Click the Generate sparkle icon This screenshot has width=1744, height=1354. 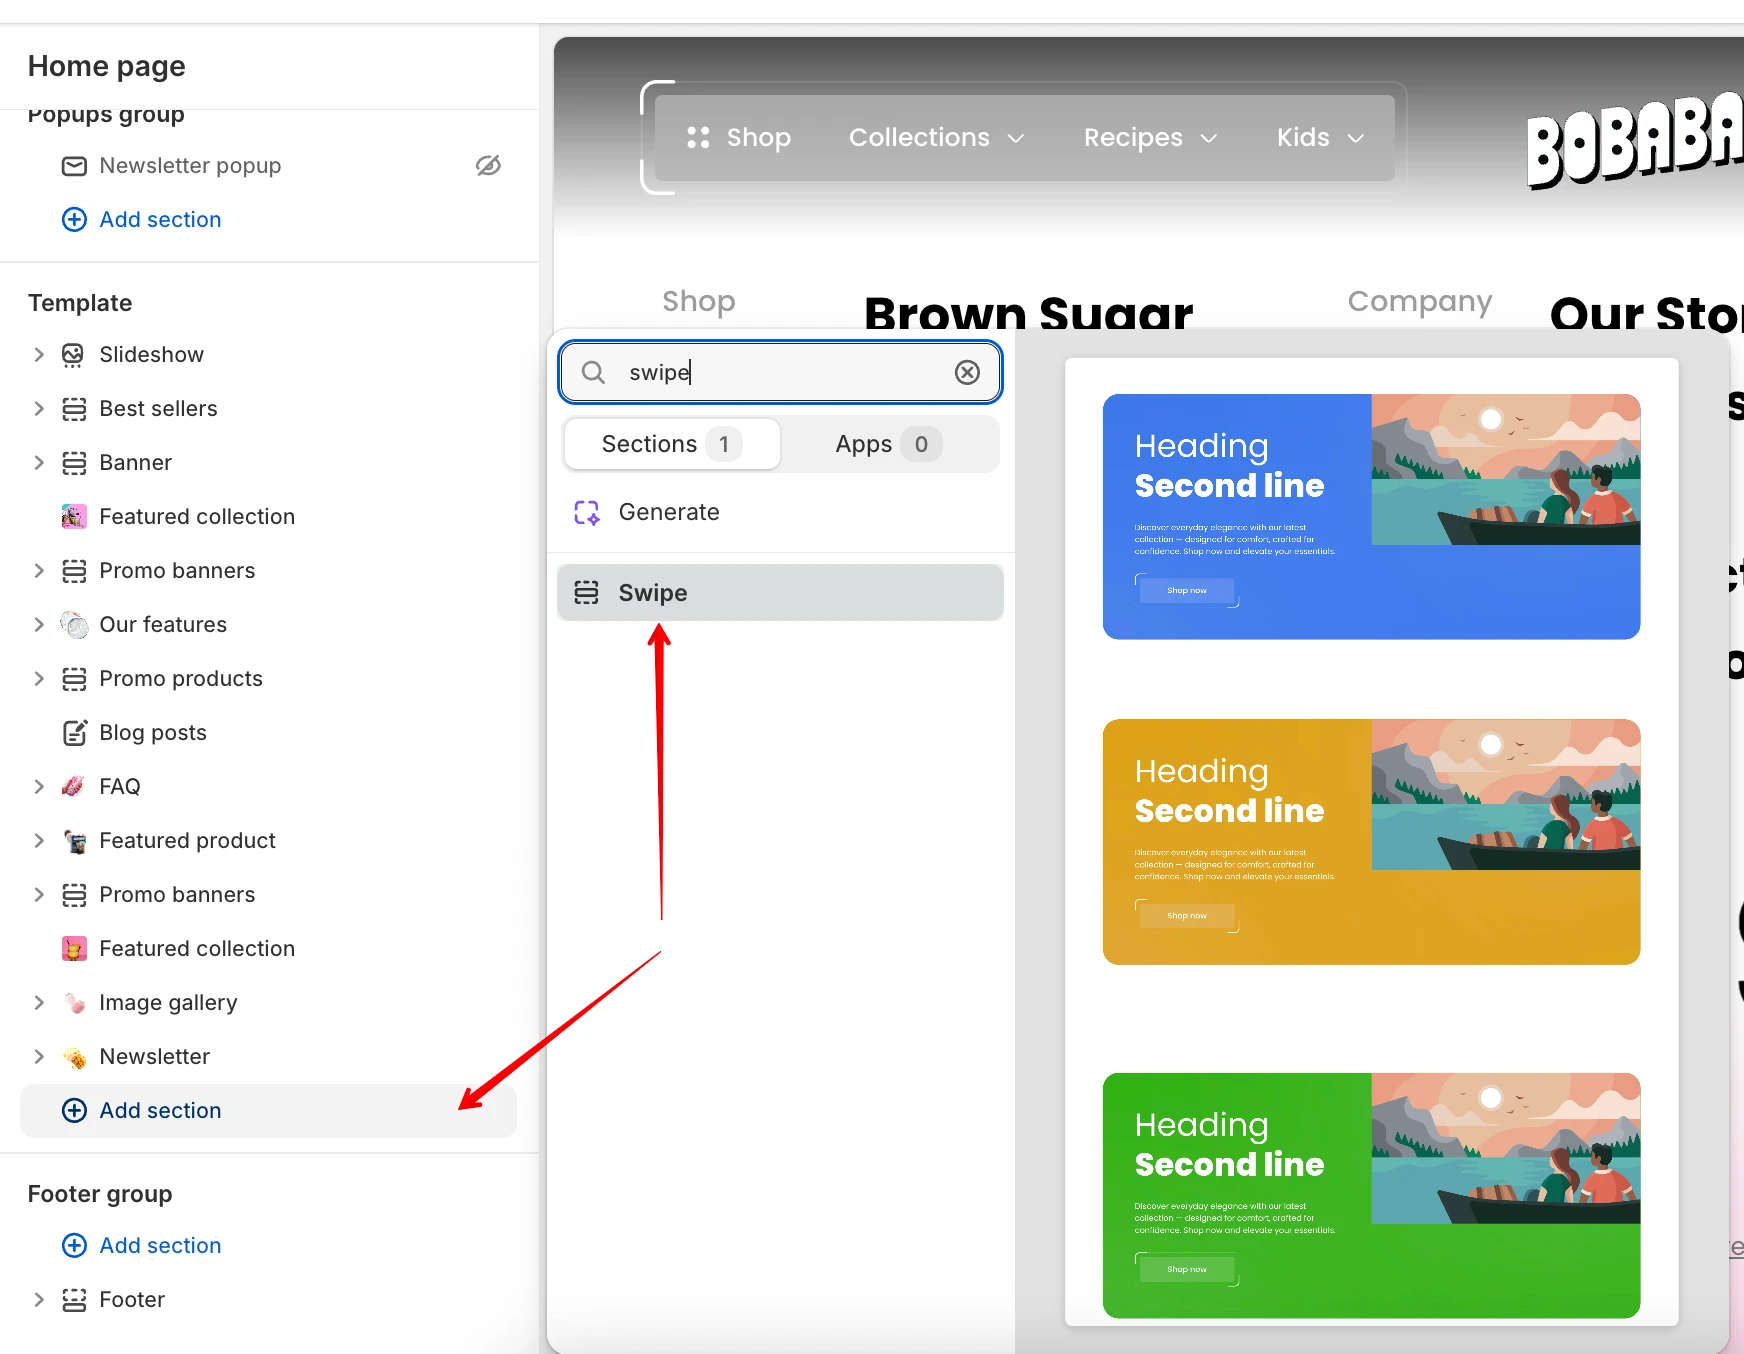tap(586, 513)
